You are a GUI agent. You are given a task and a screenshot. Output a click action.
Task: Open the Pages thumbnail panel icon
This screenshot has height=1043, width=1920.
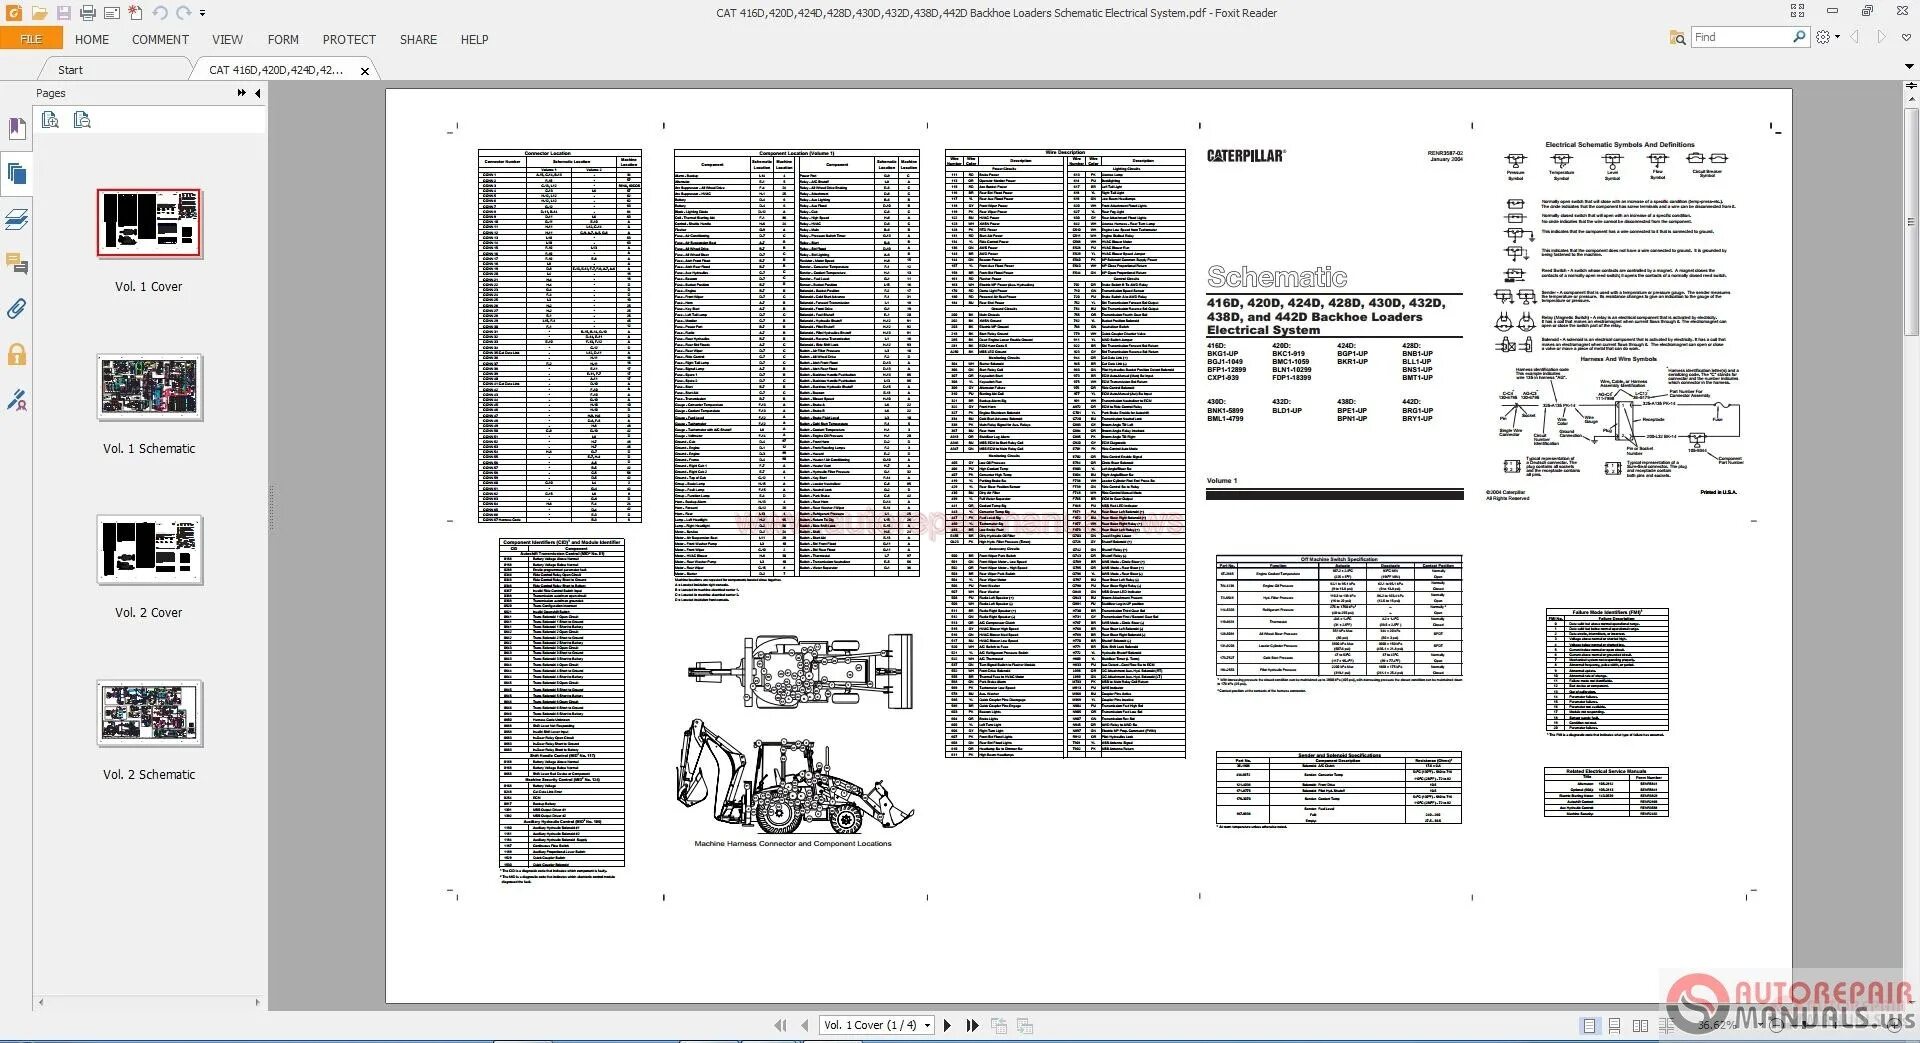pyautogui.click(x=16, y=174)
